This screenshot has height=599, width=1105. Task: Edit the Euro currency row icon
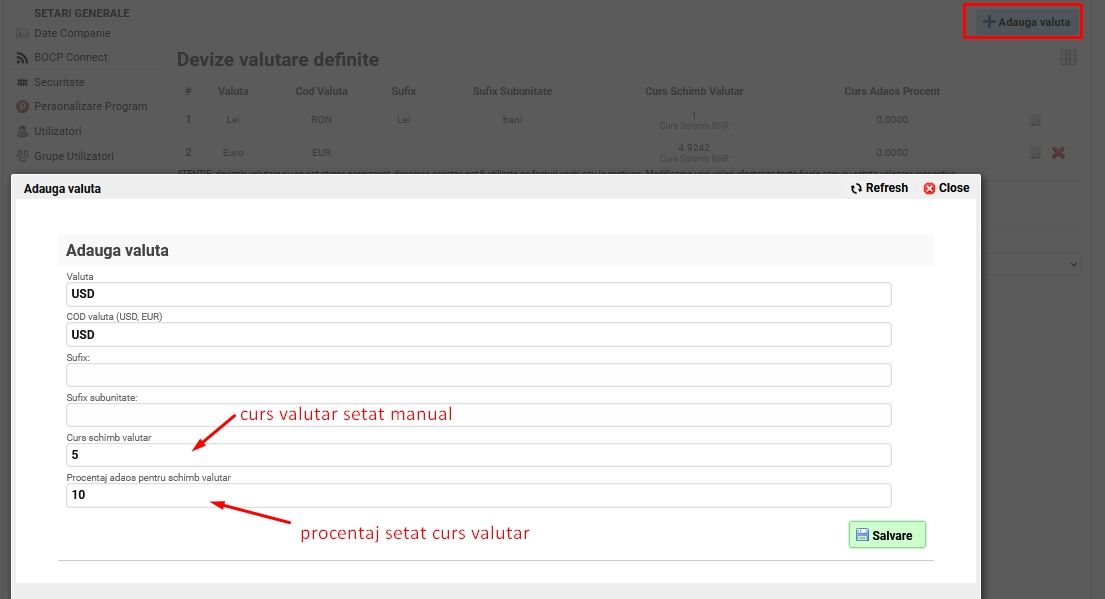coord(1035,153)
